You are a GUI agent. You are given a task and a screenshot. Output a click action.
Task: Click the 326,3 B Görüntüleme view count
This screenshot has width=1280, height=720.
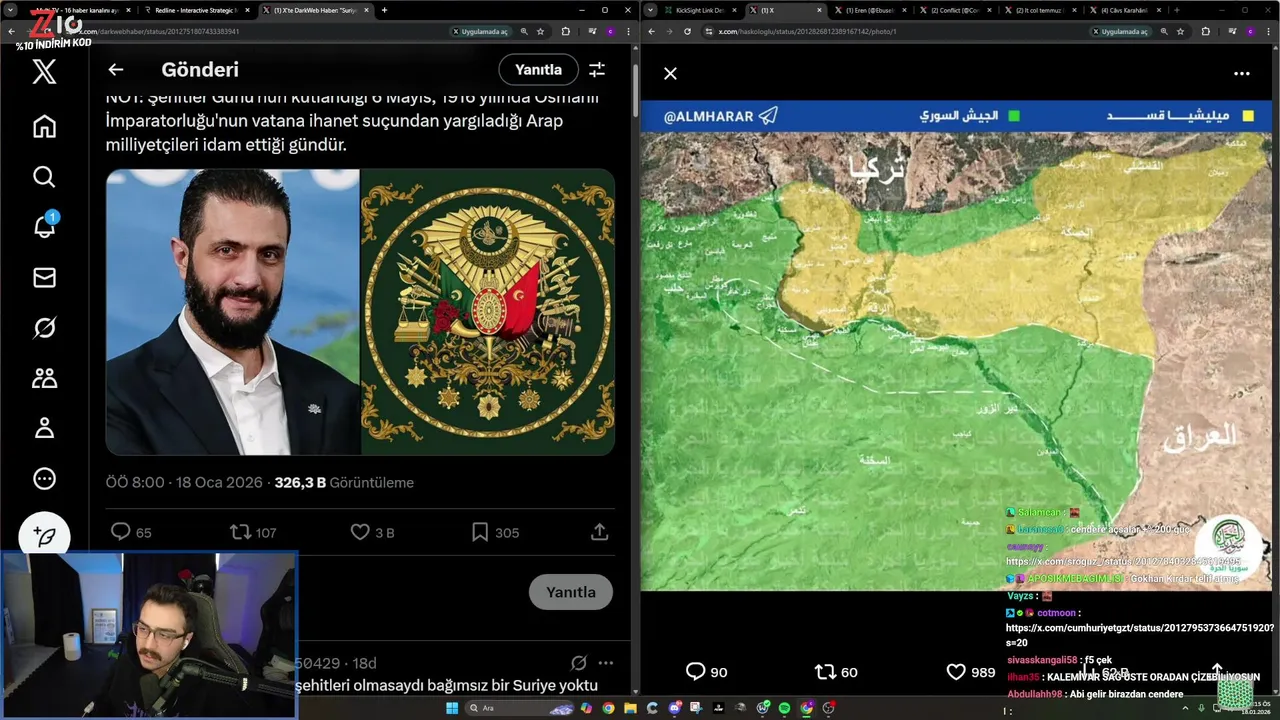coord(344,482)
